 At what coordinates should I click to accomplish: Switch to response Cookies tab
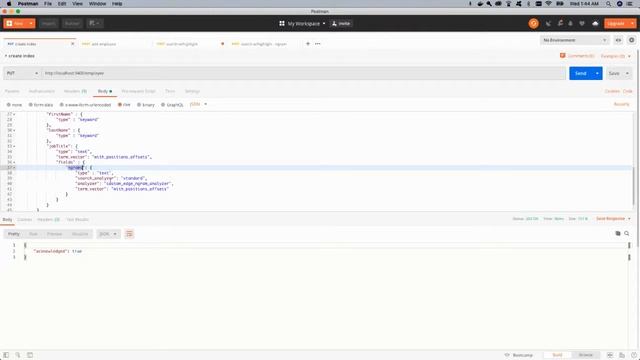(x=24, y=220)
